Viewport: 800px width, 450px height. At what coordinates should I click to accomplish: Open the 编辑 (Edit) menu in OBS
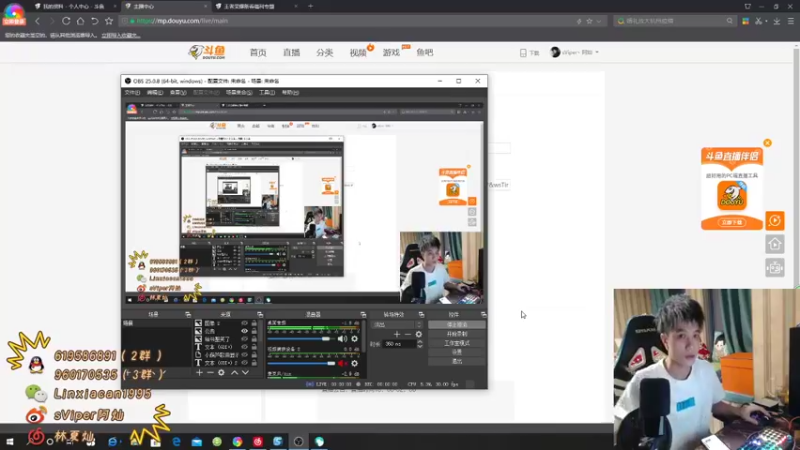click(x=155, y=92)
